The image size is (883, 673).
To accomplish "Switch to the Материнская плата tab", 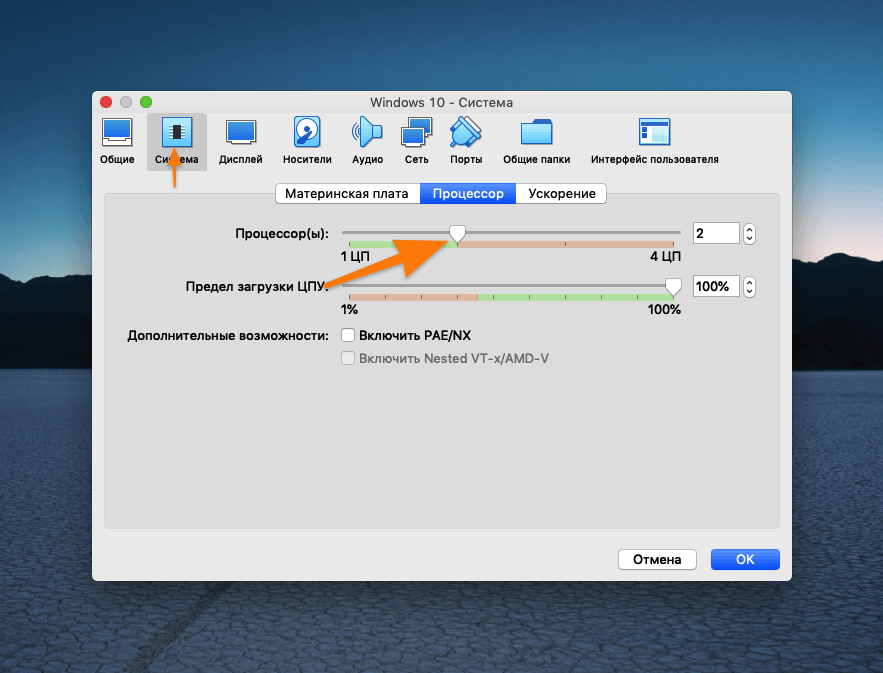I will click(x=347, y=194).
